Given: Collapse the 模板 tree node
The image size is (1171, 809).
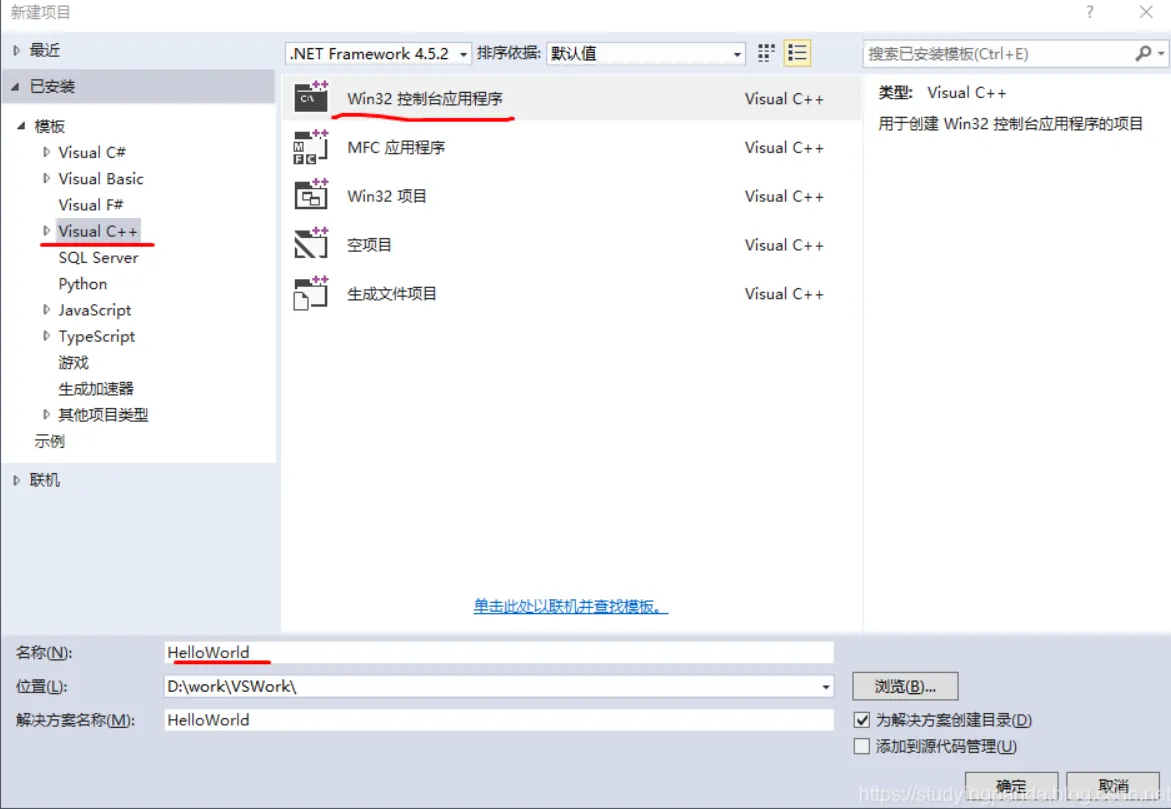Looking at the screenshot, I should coord(22,125).
